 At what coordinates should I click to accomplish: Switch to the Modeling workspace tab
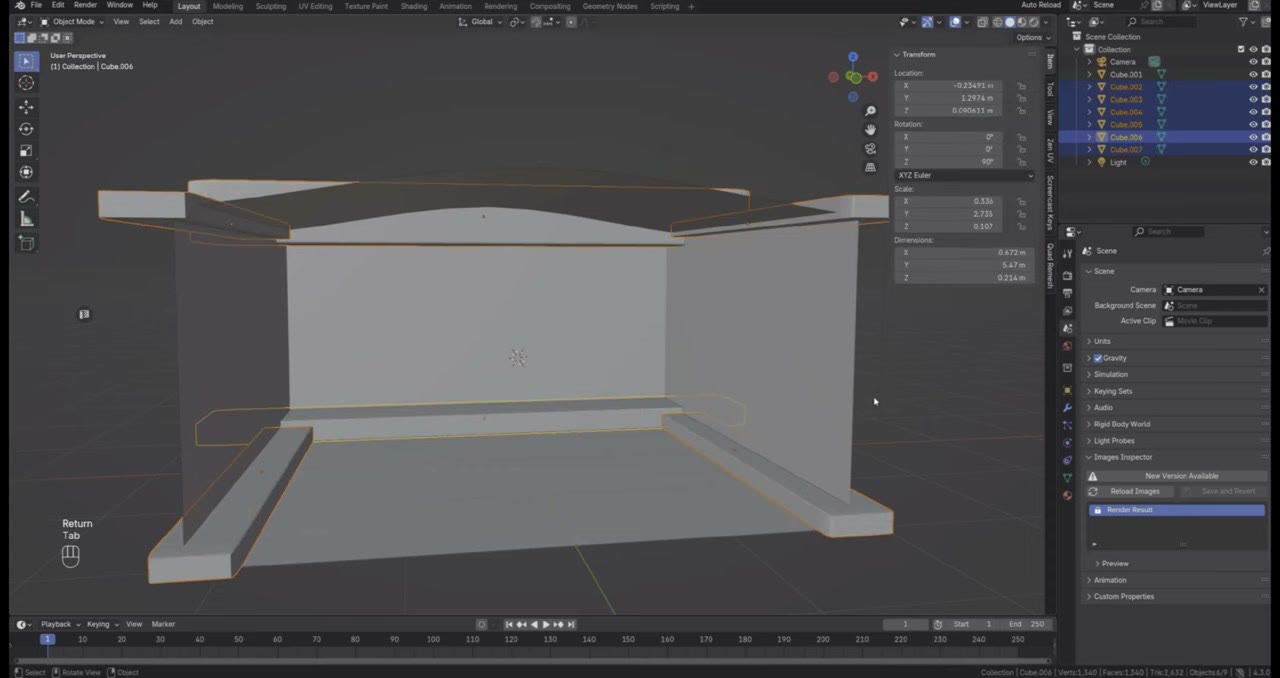(x=227, y=6)
